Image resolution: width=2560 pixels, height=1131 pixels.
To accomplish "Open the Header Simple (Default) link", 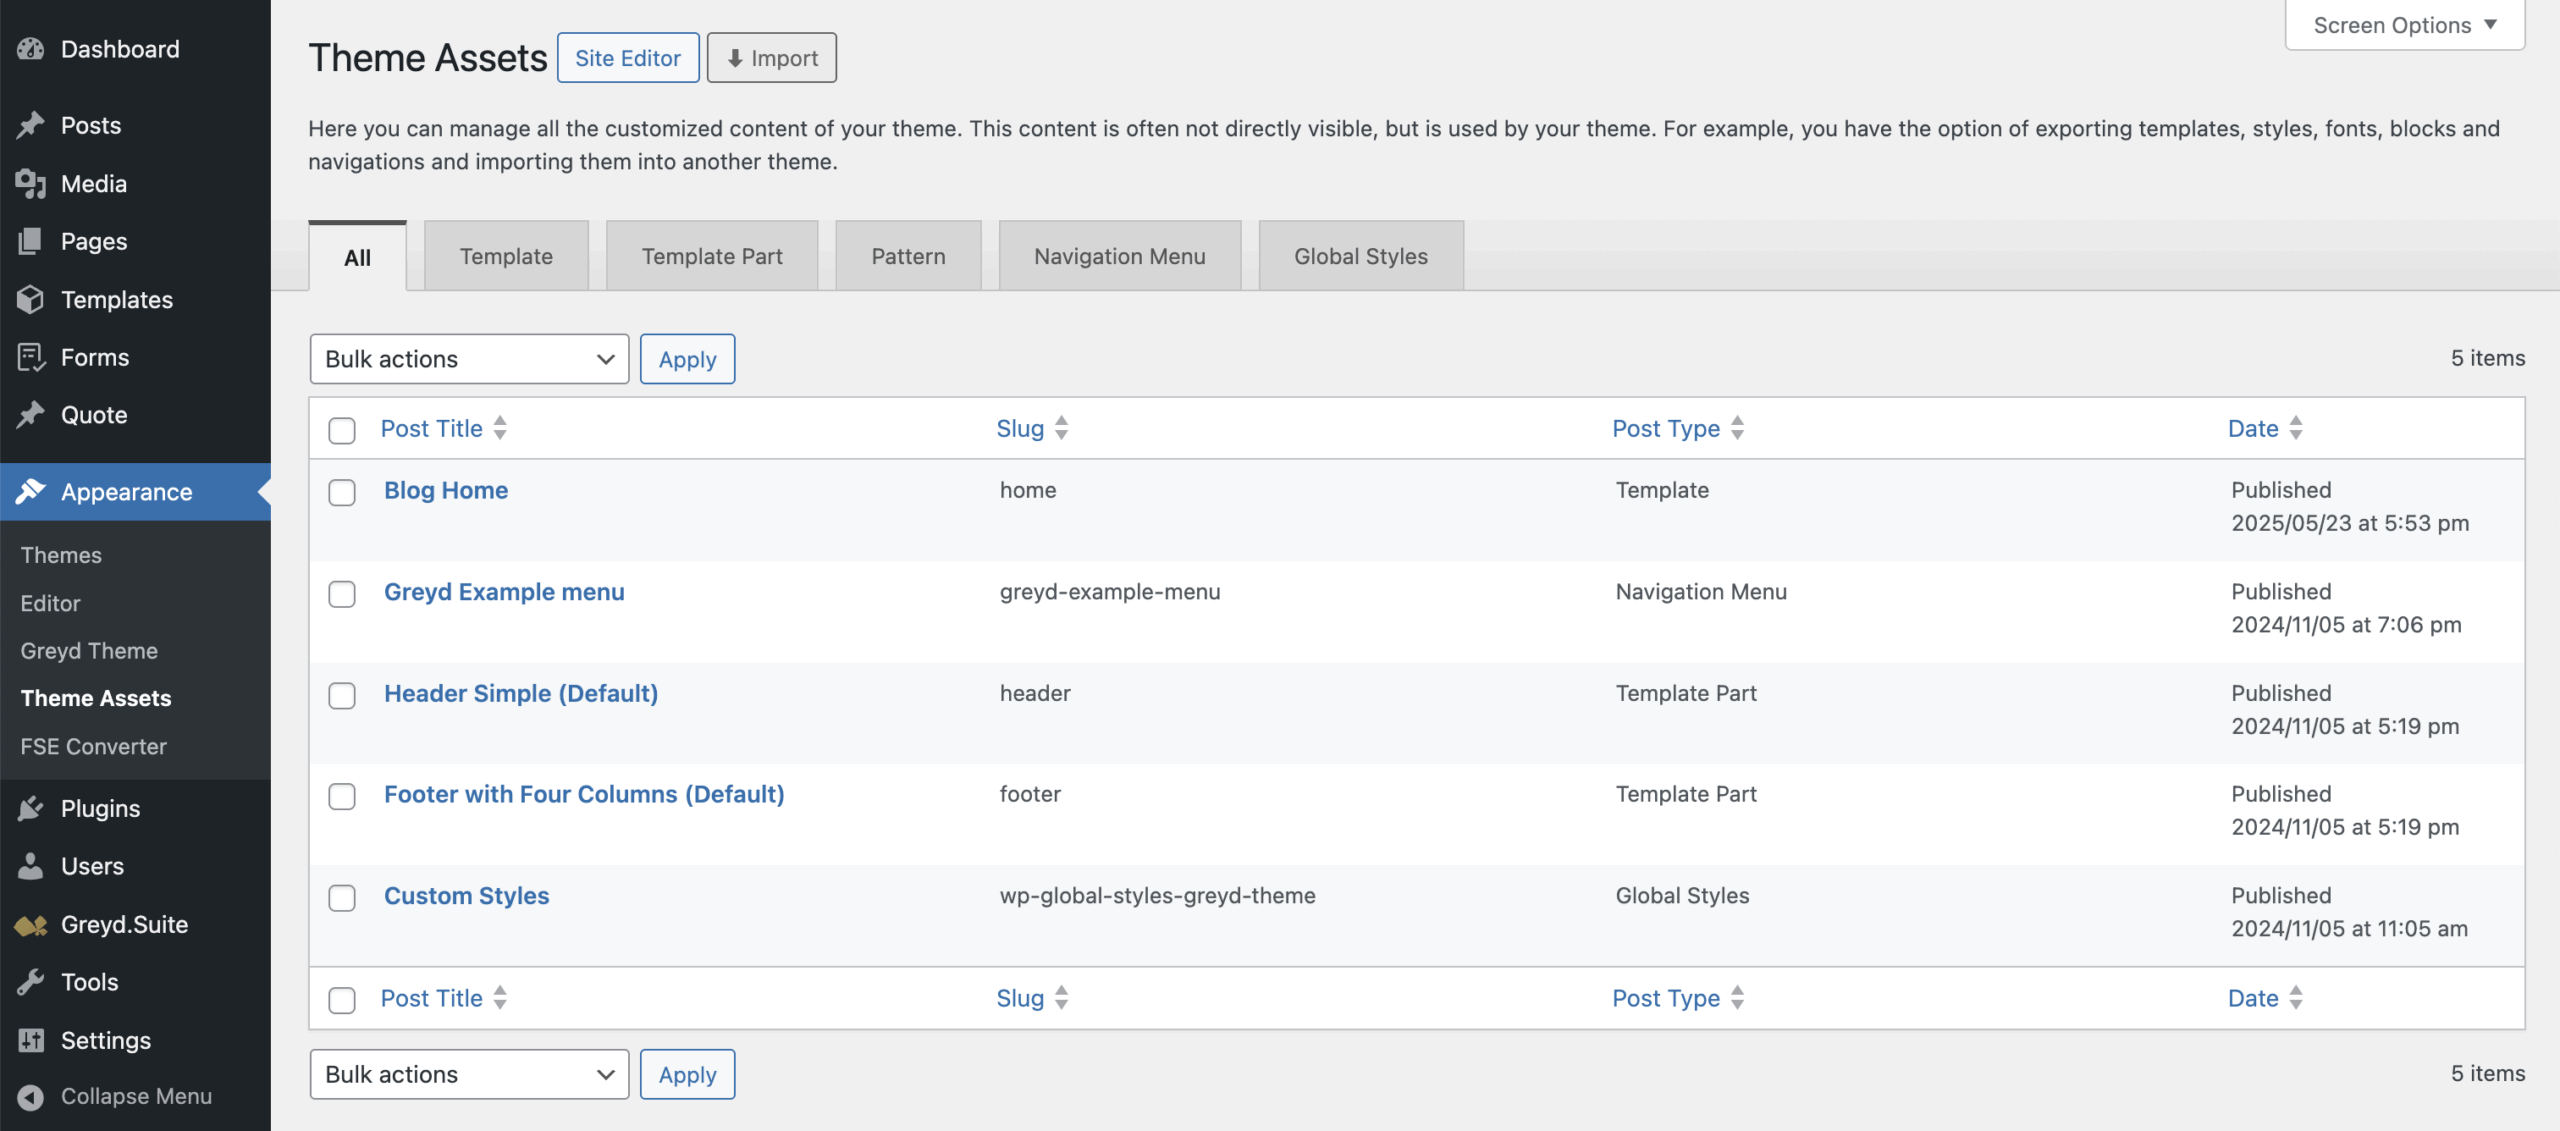I will click(521, 693).
